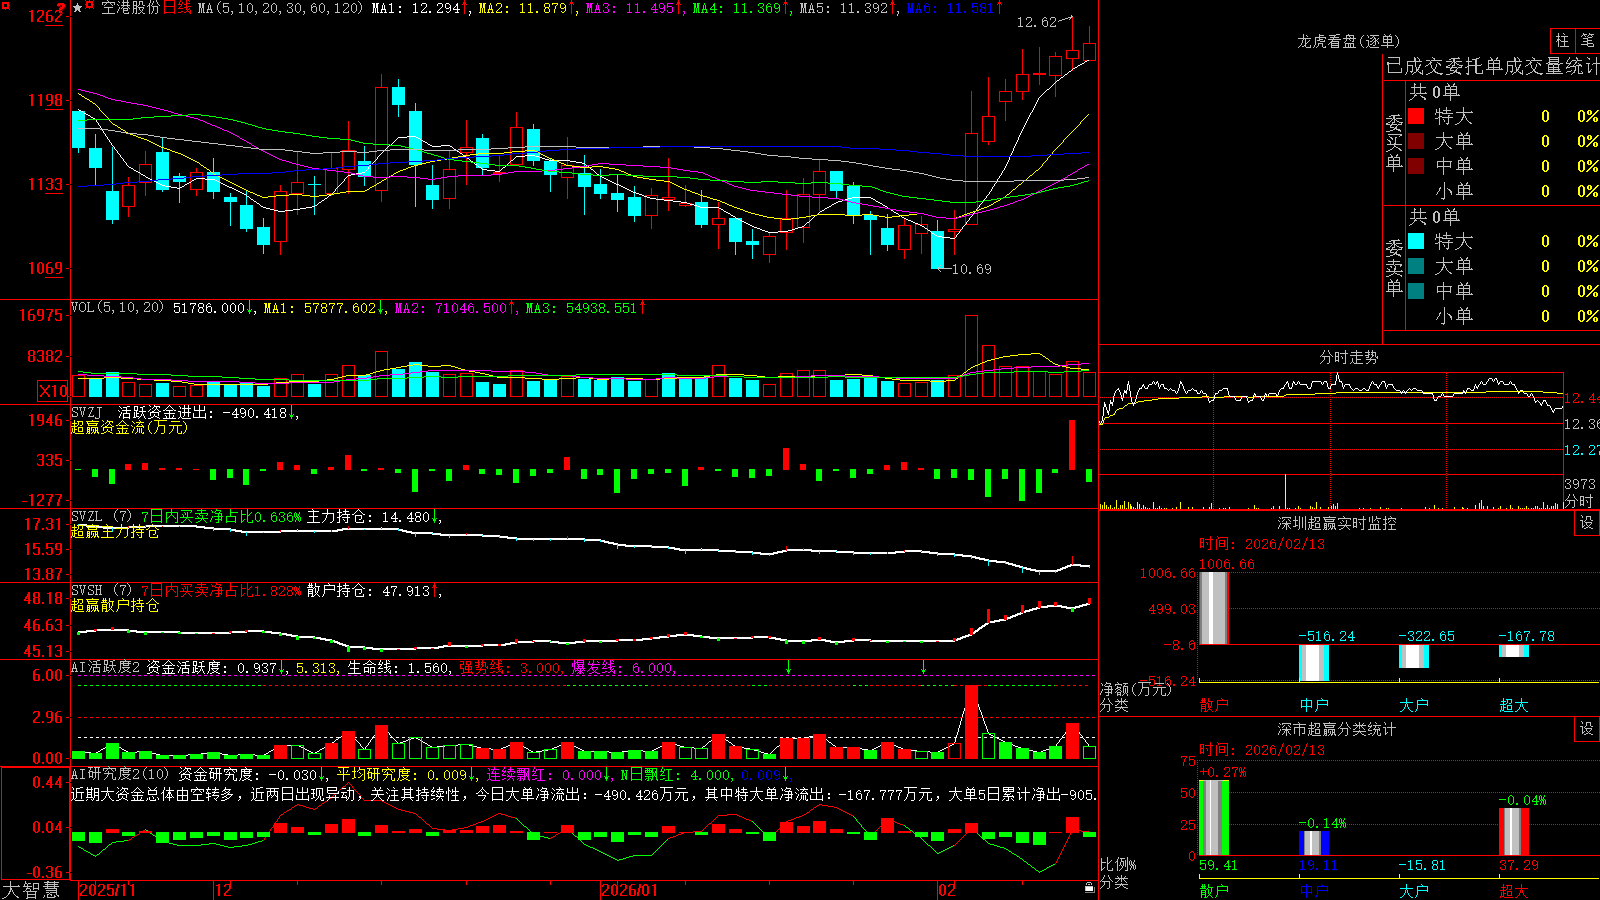
Task: Select the 柱 display mode button
Action: point(1562,41)
